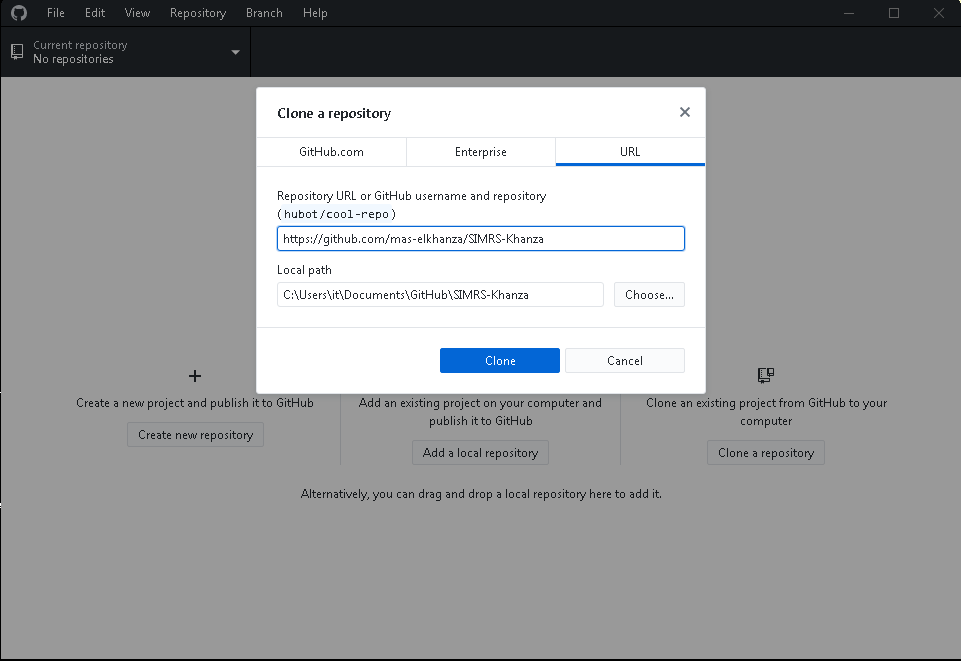Click the Create new repository button
961x661 pixels.
point(194,434)
